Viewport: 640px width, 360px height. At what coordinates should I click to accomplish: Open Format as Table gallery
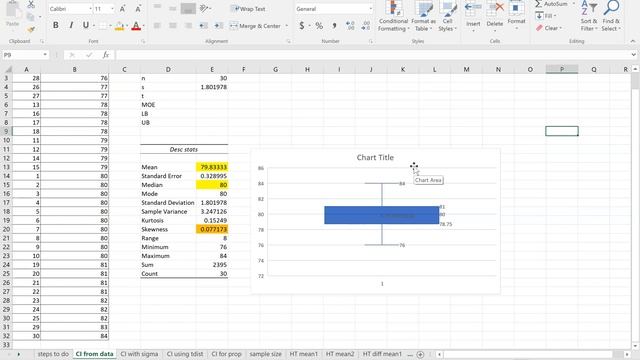point(423,16)
